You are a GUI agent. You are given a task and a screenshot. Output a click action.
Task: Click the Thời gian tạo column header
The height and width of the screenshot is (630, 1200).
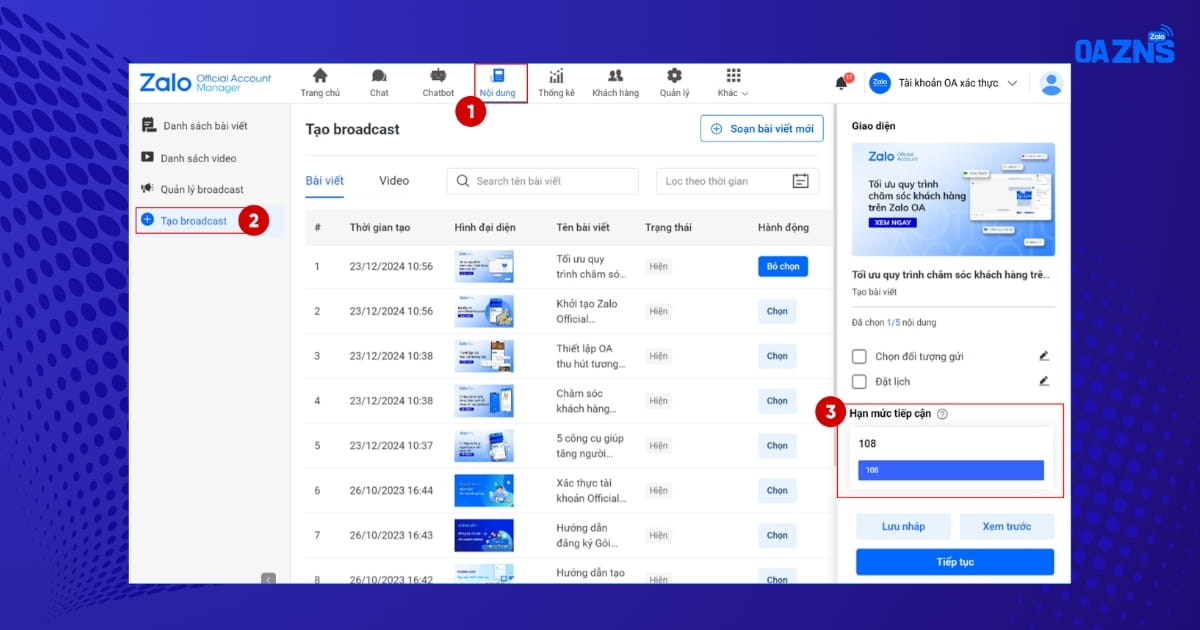(x=380, y=228)
